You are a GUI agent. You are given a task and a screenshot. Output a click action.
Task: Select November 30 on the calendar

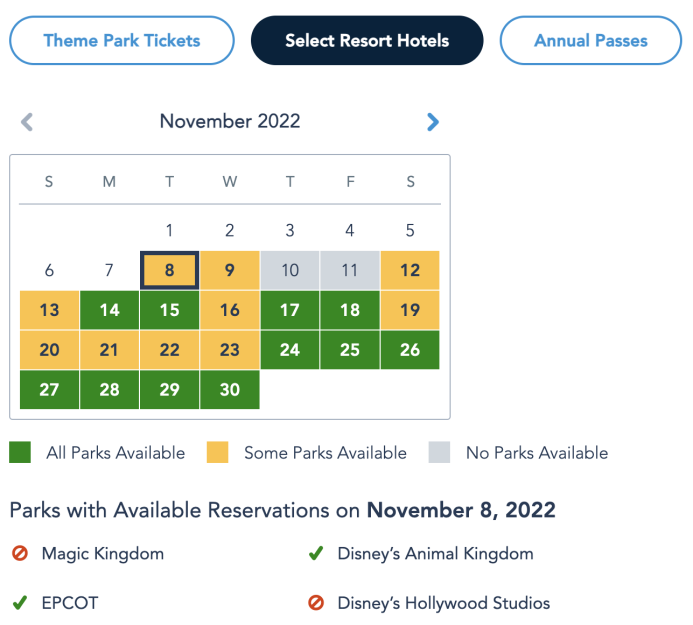[230, 390]
